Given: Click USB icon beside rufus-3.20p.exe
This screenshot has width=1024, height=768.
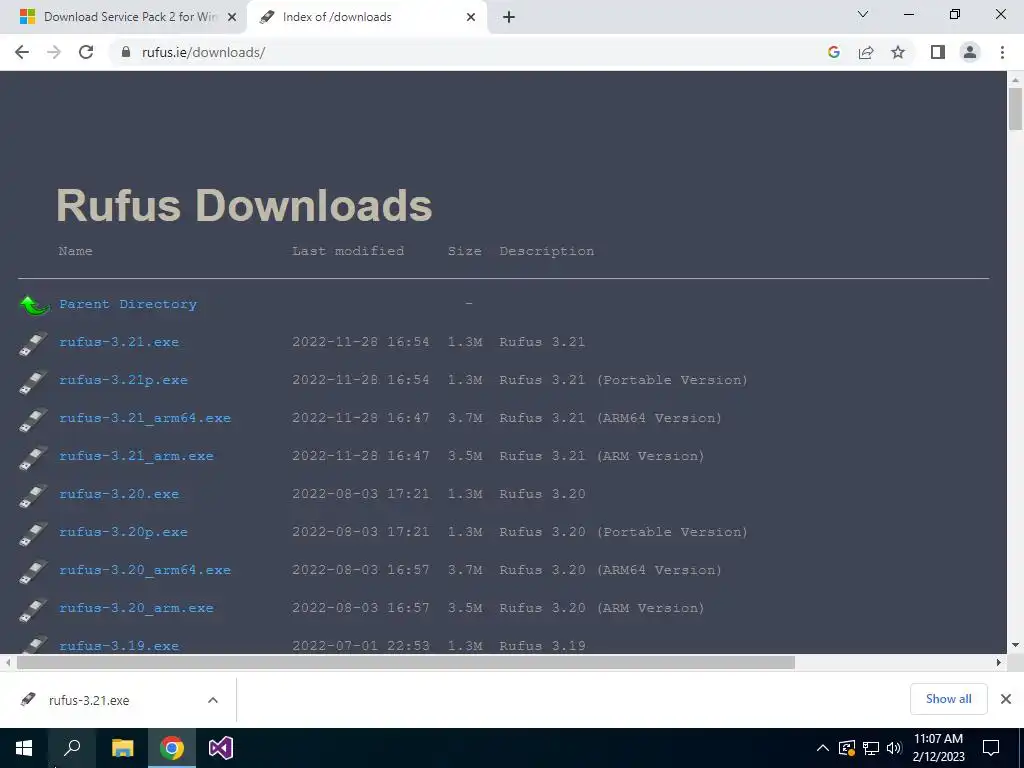Looking at the screenshot, I should click(x=33, y=534).
